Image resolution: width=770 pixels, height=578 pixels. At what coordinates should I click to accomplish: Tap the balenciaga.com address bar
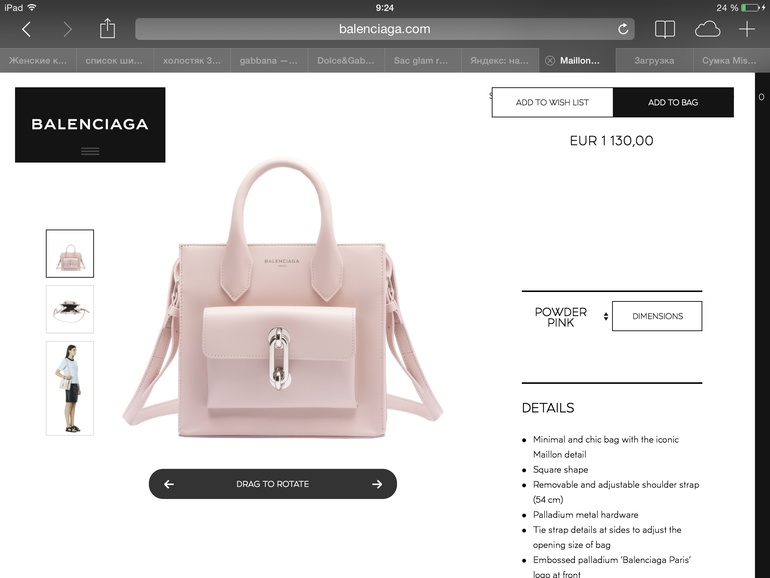pyautogui.click(x=385, y=29)
